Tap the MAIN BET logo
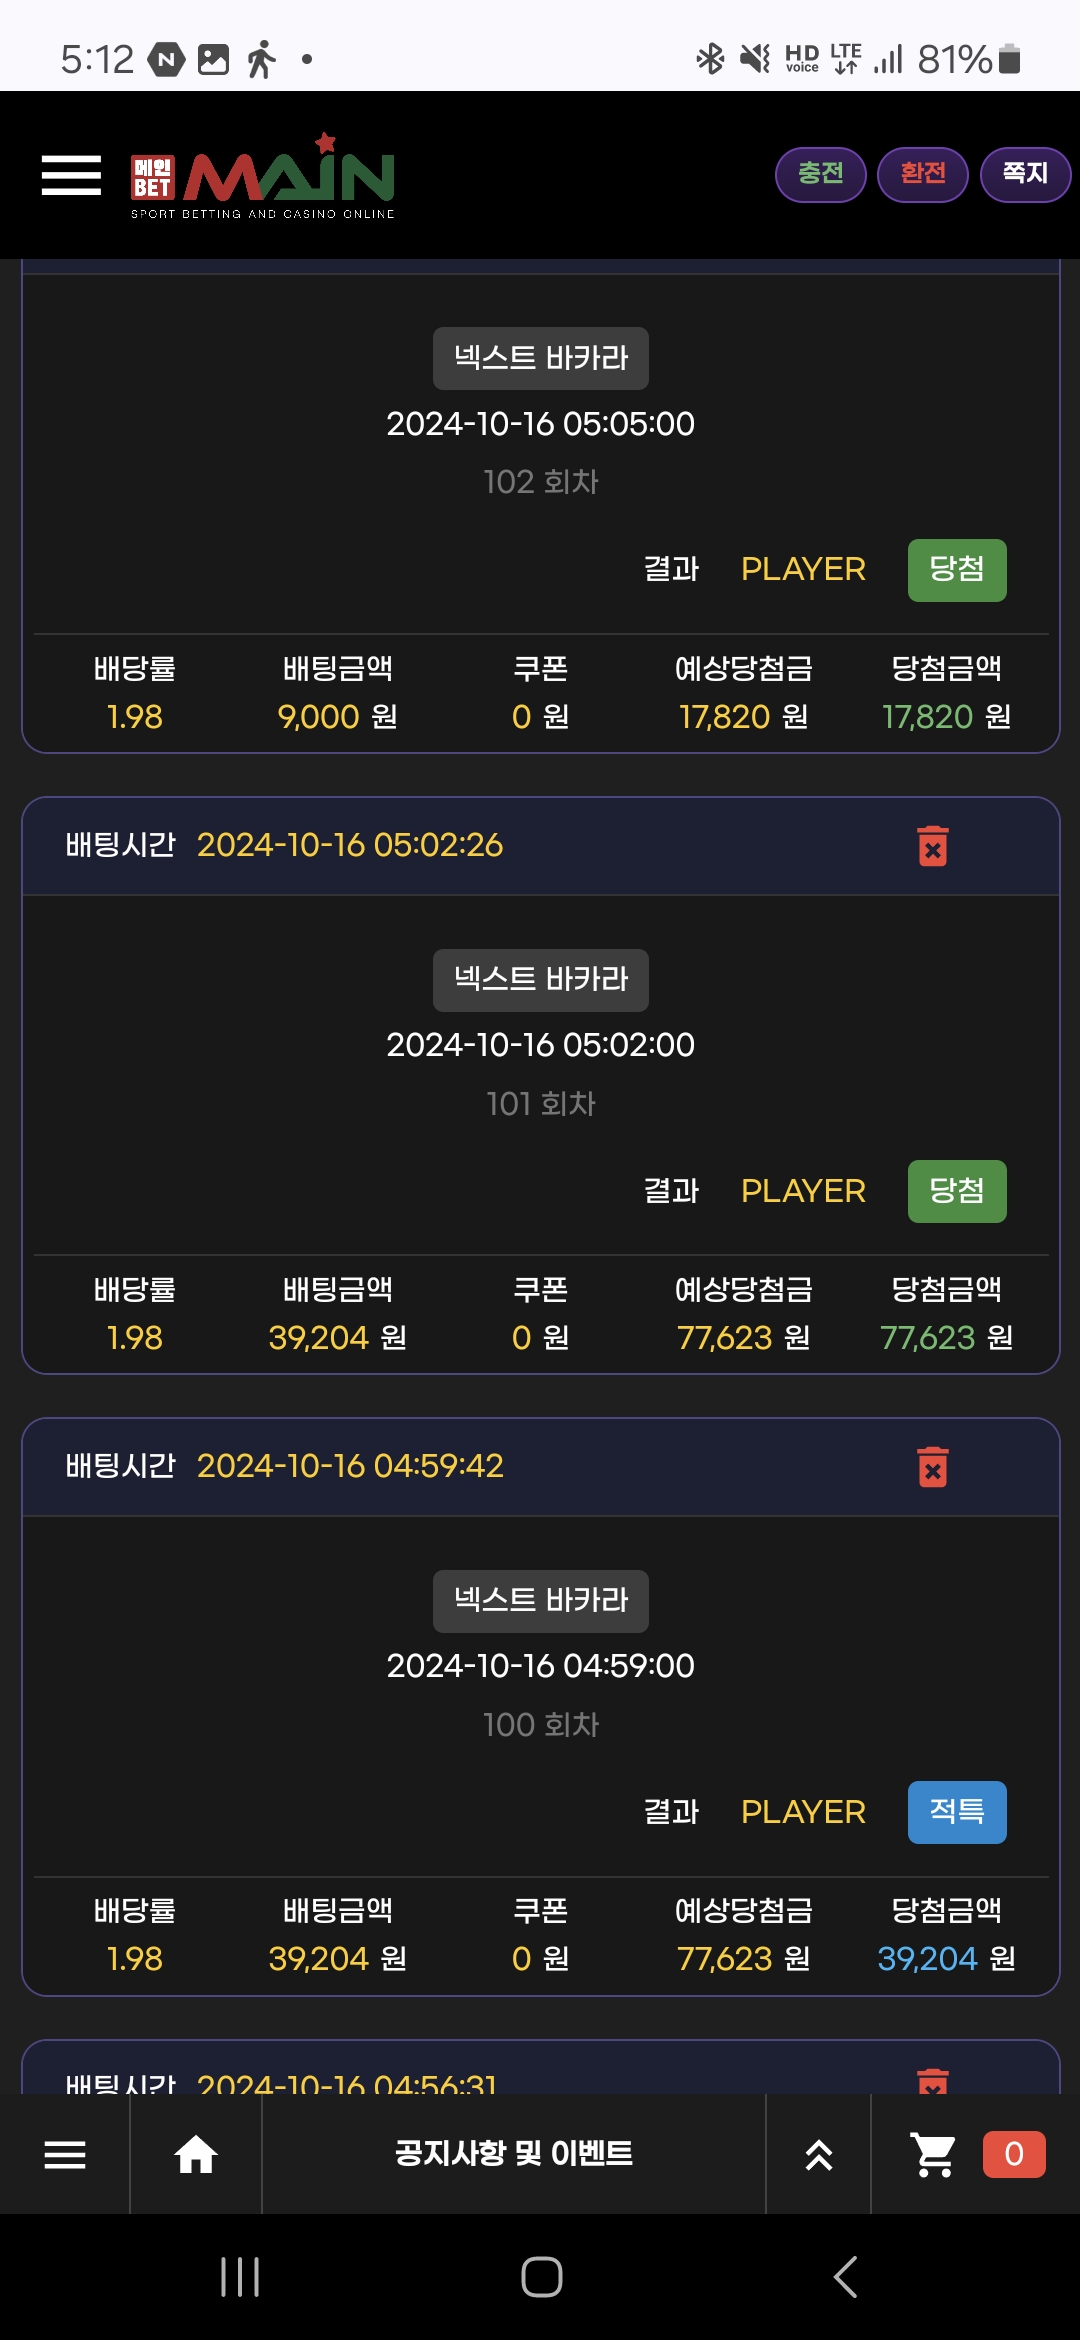This screenshot has height=2340, width=1080. point(263,177)
